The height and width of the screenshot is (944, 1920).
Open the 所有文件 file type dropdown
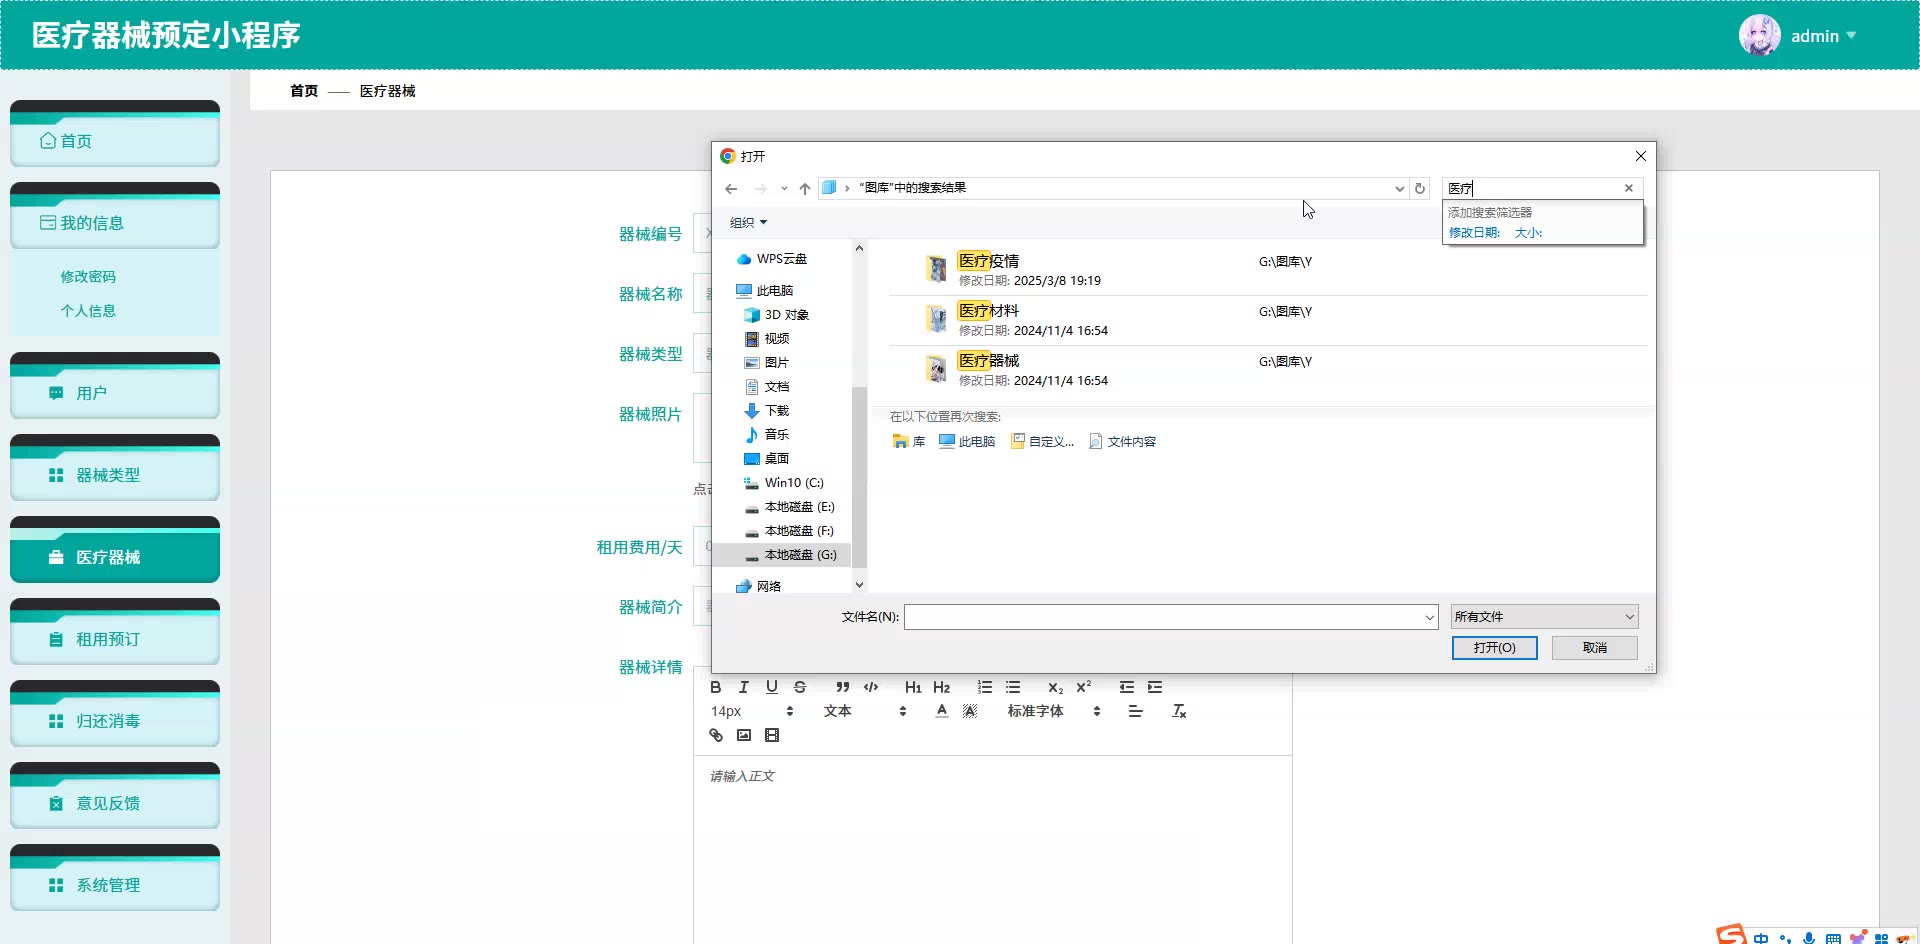(x=1543, y=617)
